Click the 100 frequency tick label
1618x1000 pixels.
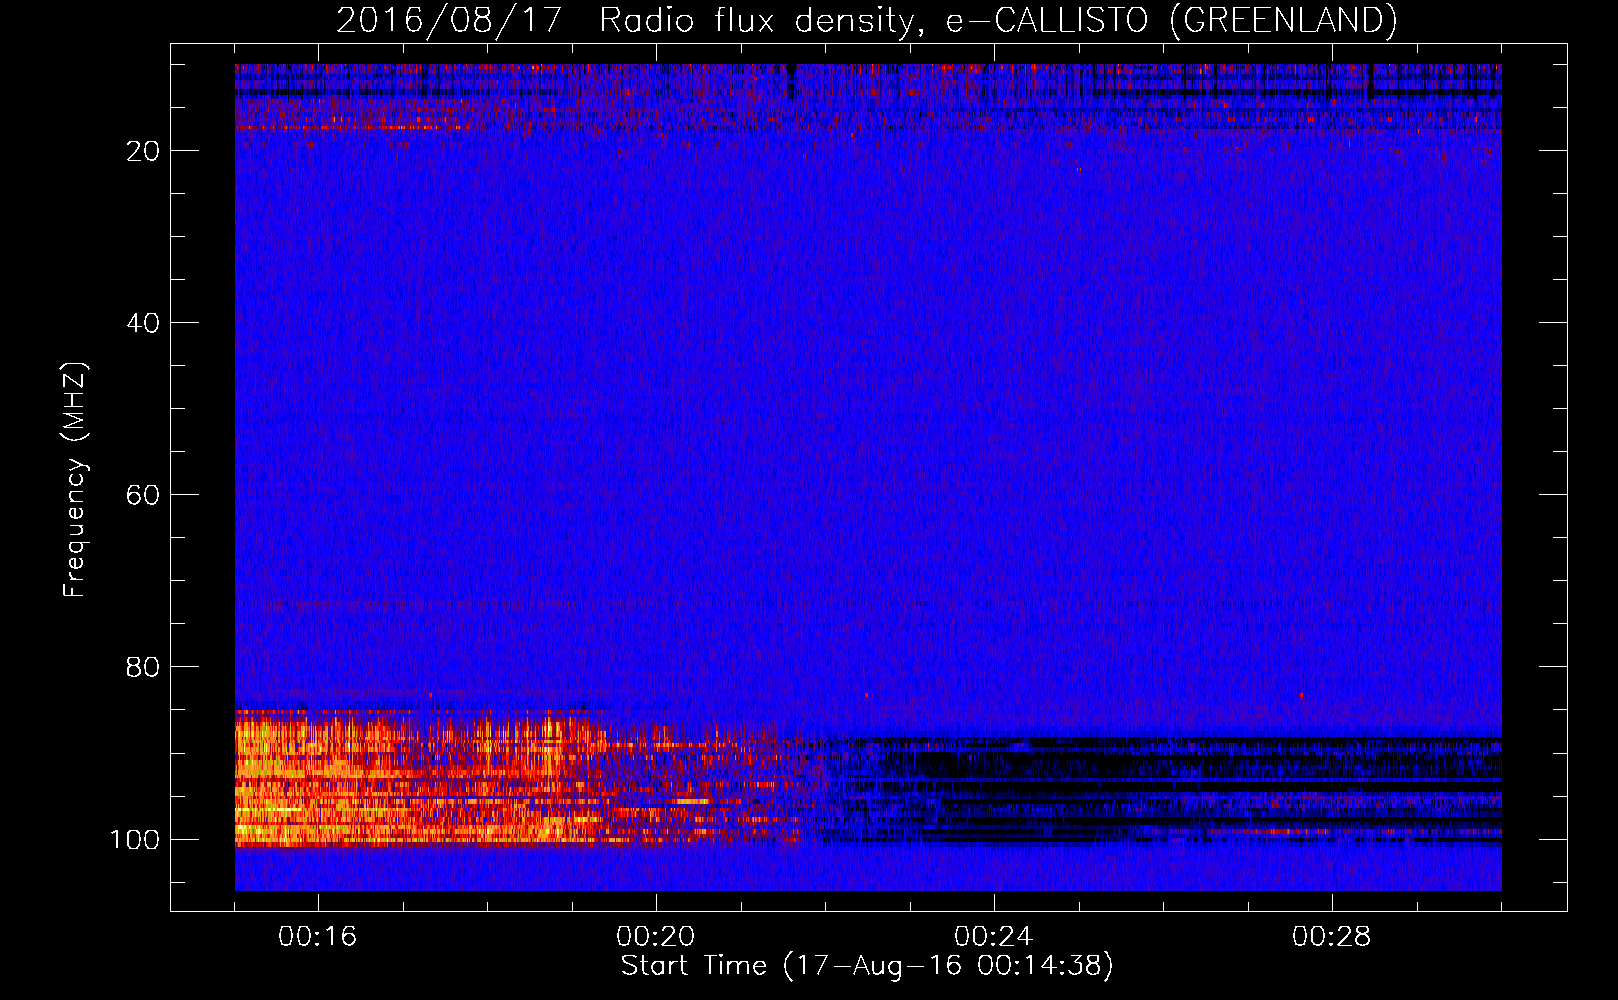tap(135, 839)
